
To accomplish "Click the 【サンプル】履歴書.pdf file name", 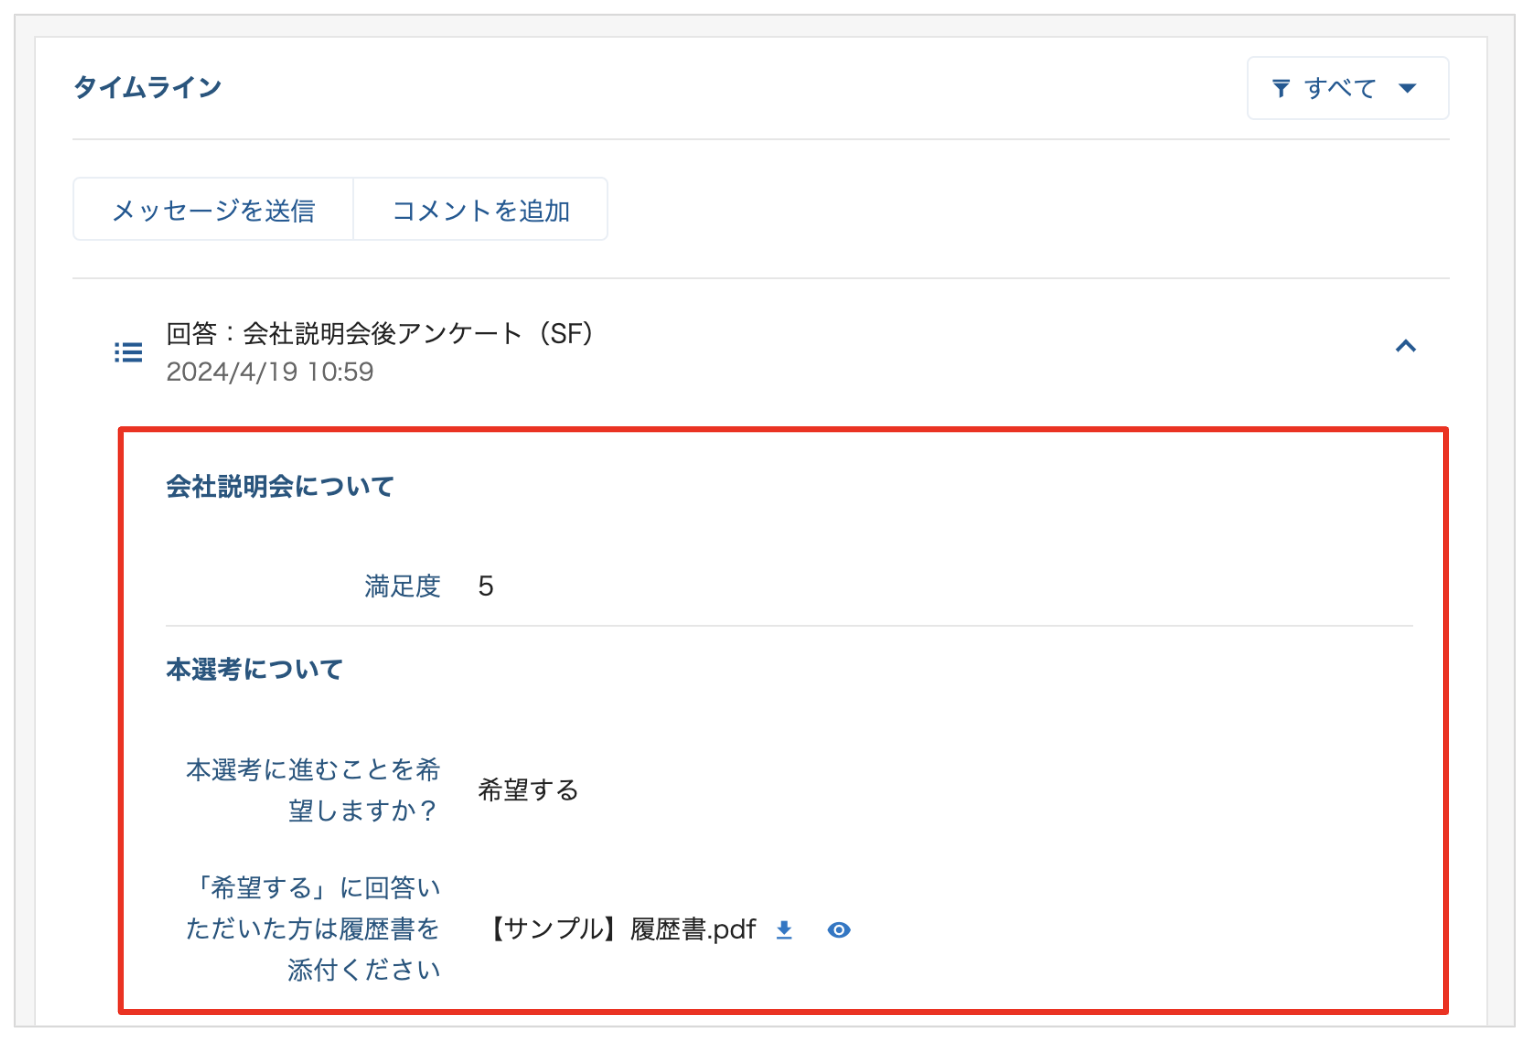I will tap(622, 930).
